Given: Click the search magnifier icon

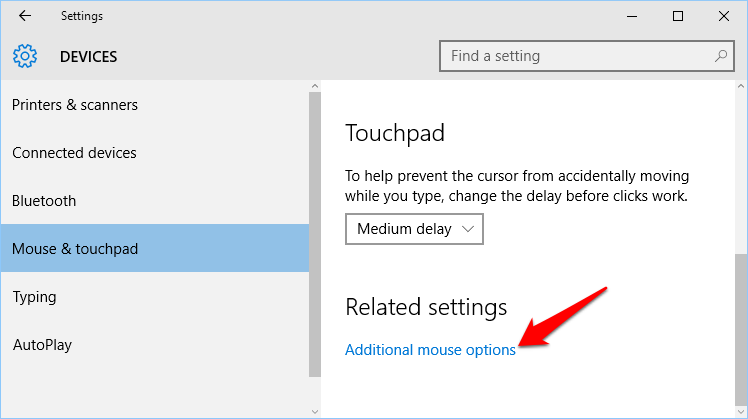Looking at the screenshot, I should coord(721,56).
